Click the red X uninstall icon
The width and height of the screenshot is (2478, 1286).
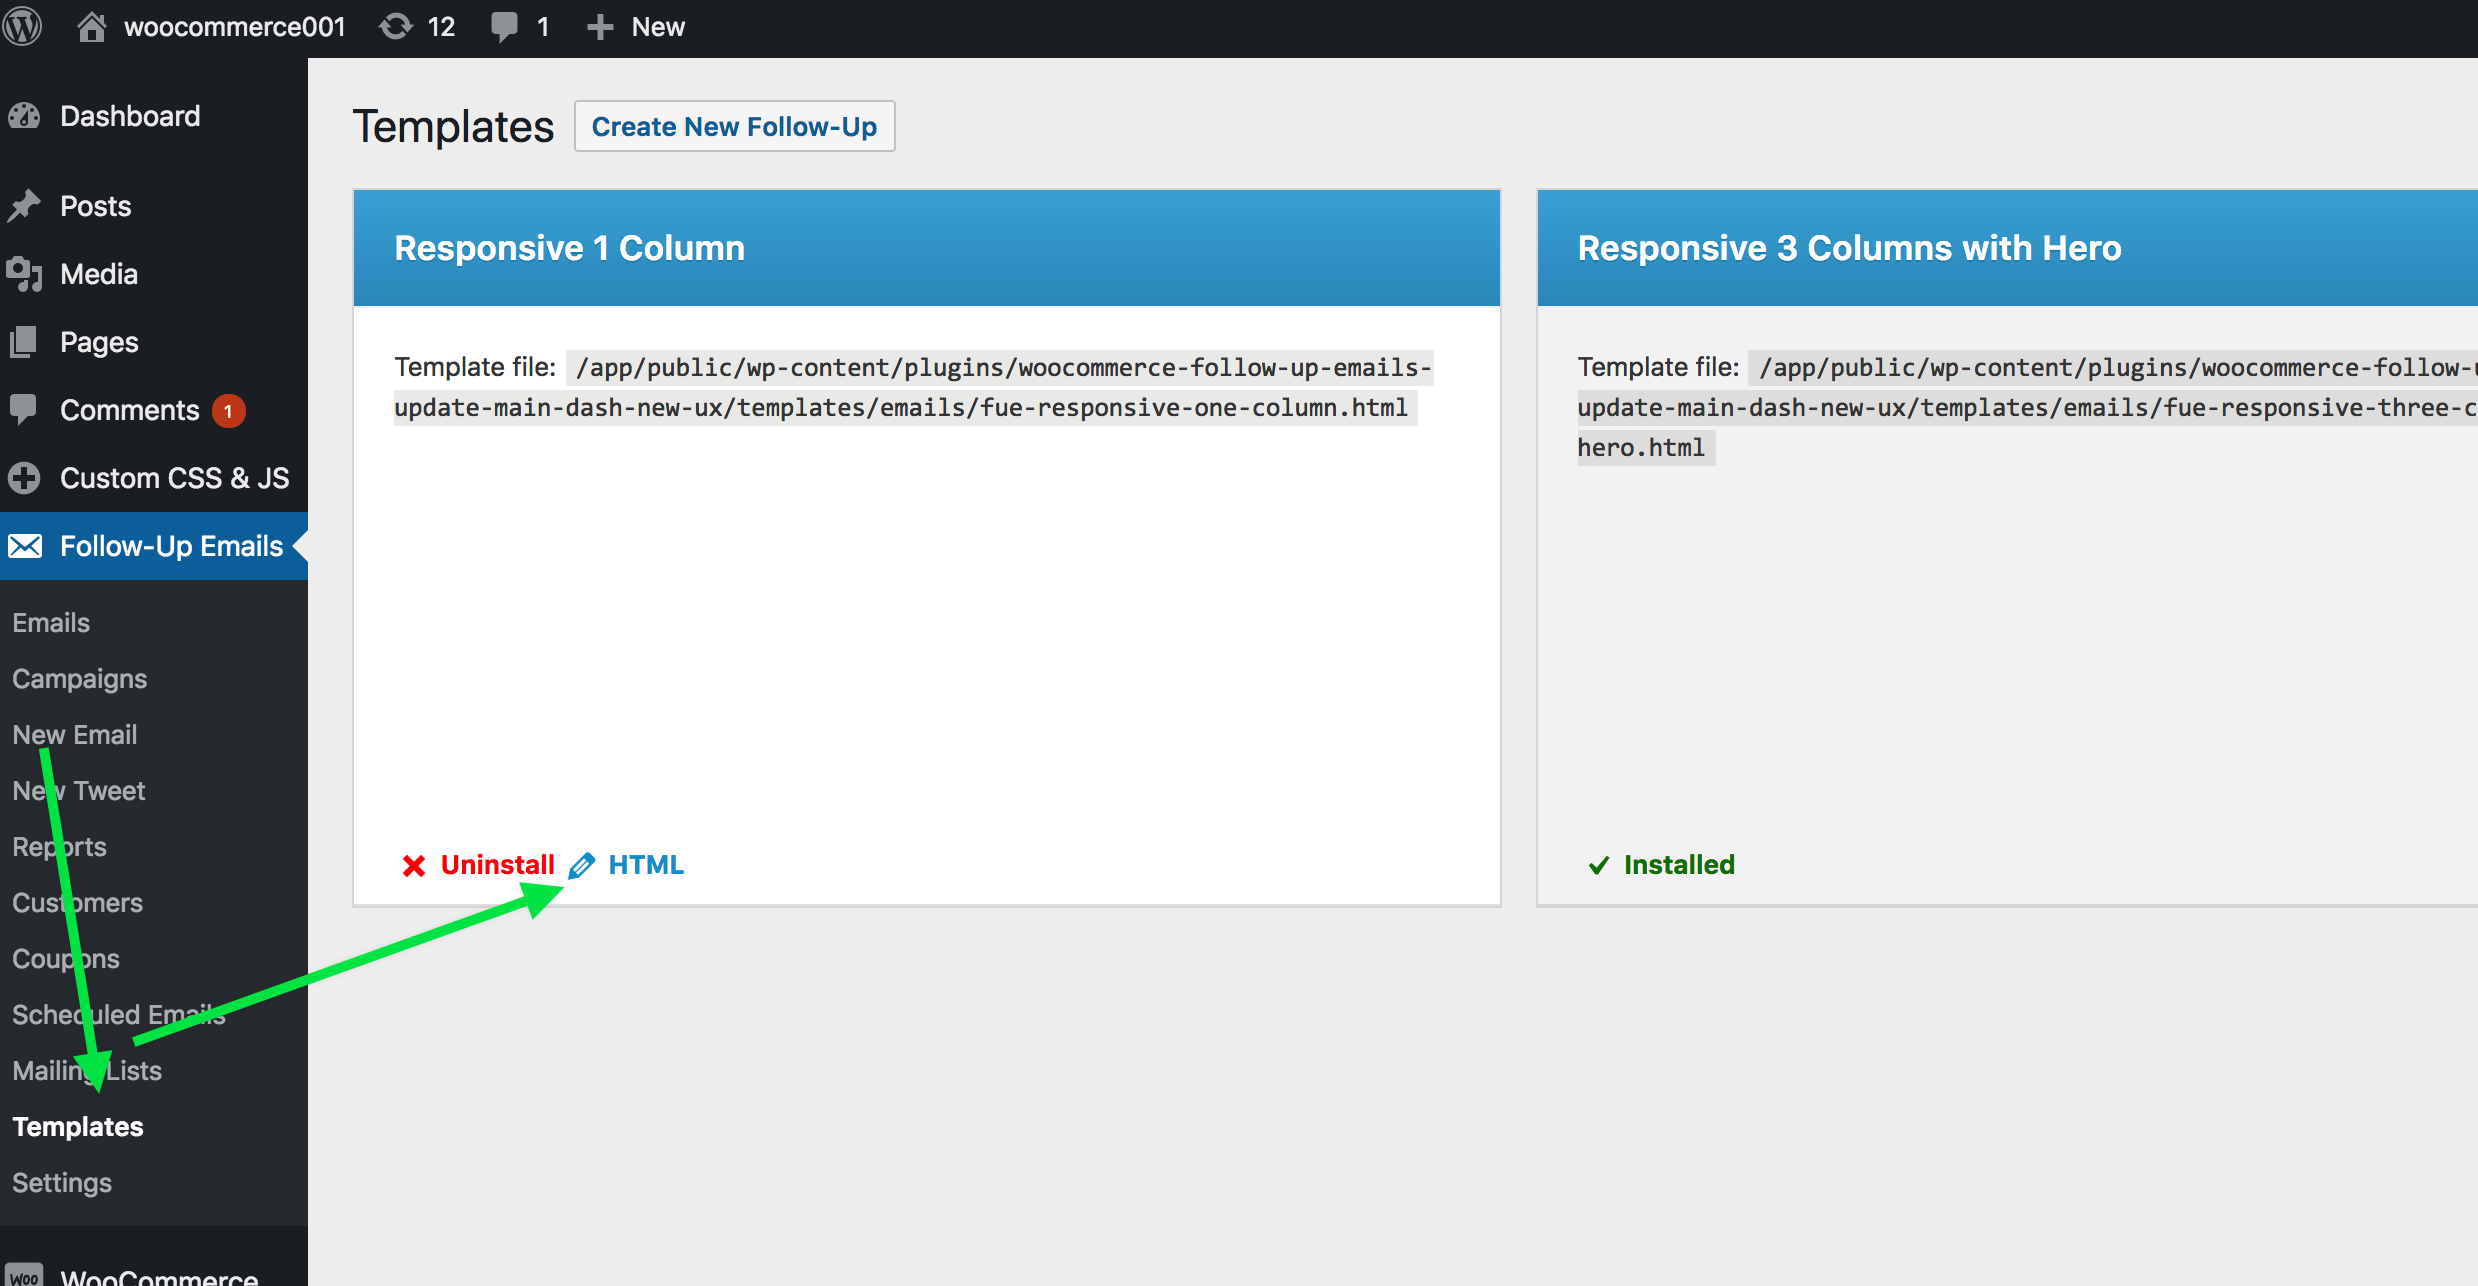pos(414,865)
